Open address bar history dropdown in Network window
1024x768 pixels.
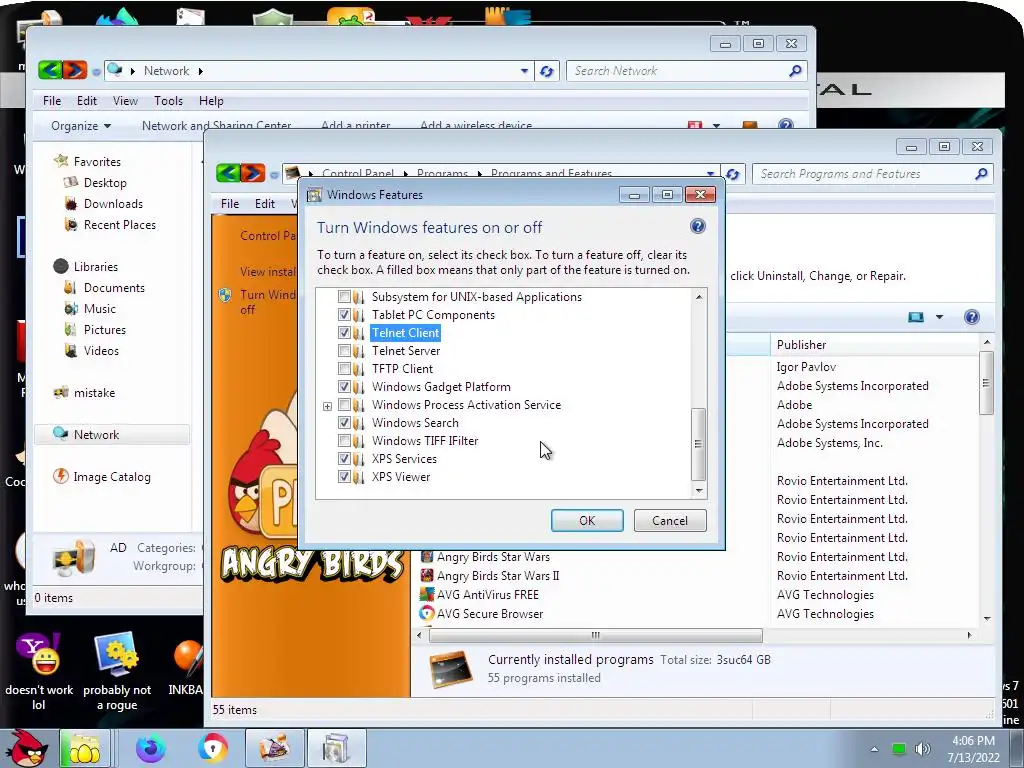coord(524,71)
